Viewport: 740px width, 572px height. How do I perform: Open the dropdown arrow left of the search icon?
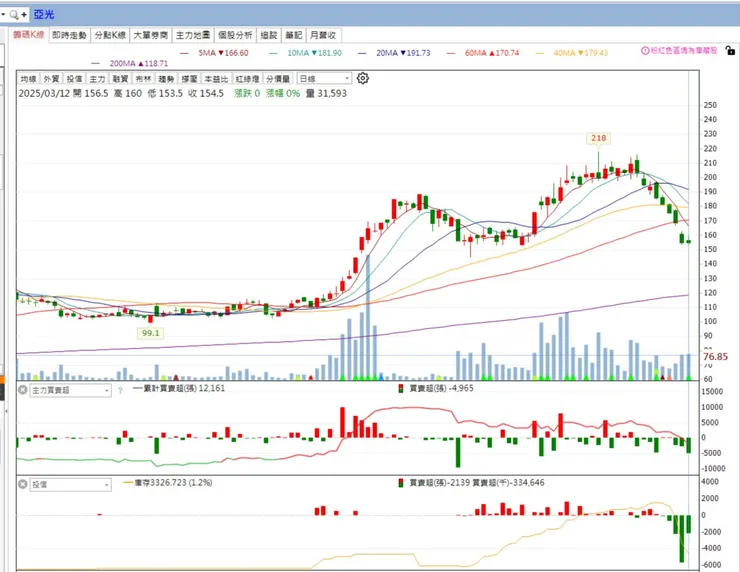3,15
